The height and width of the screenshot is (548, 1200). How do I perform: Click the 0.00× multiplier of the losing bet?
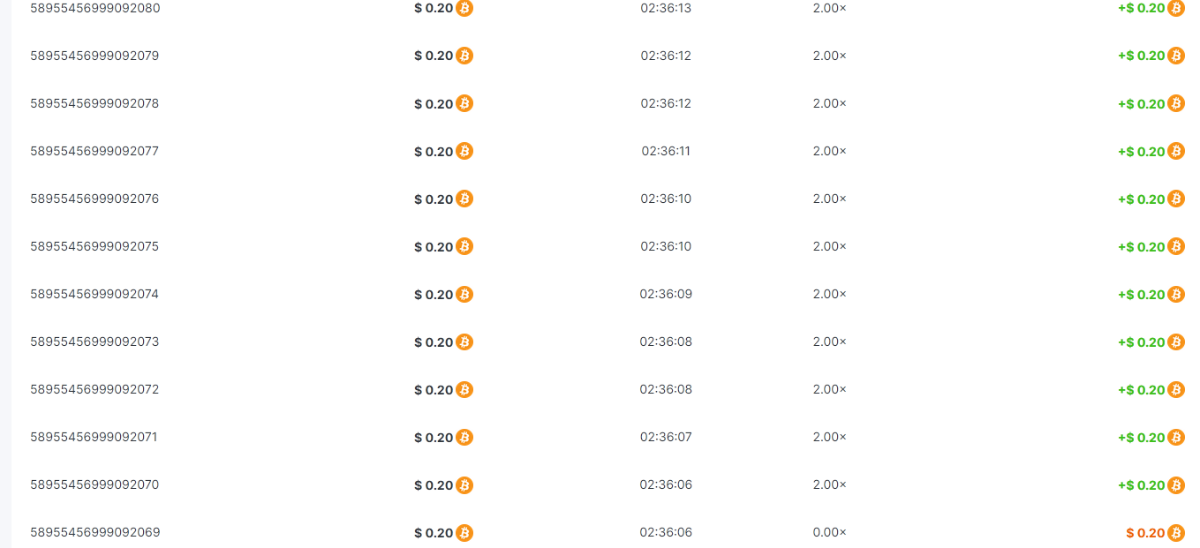click(829, 532)
